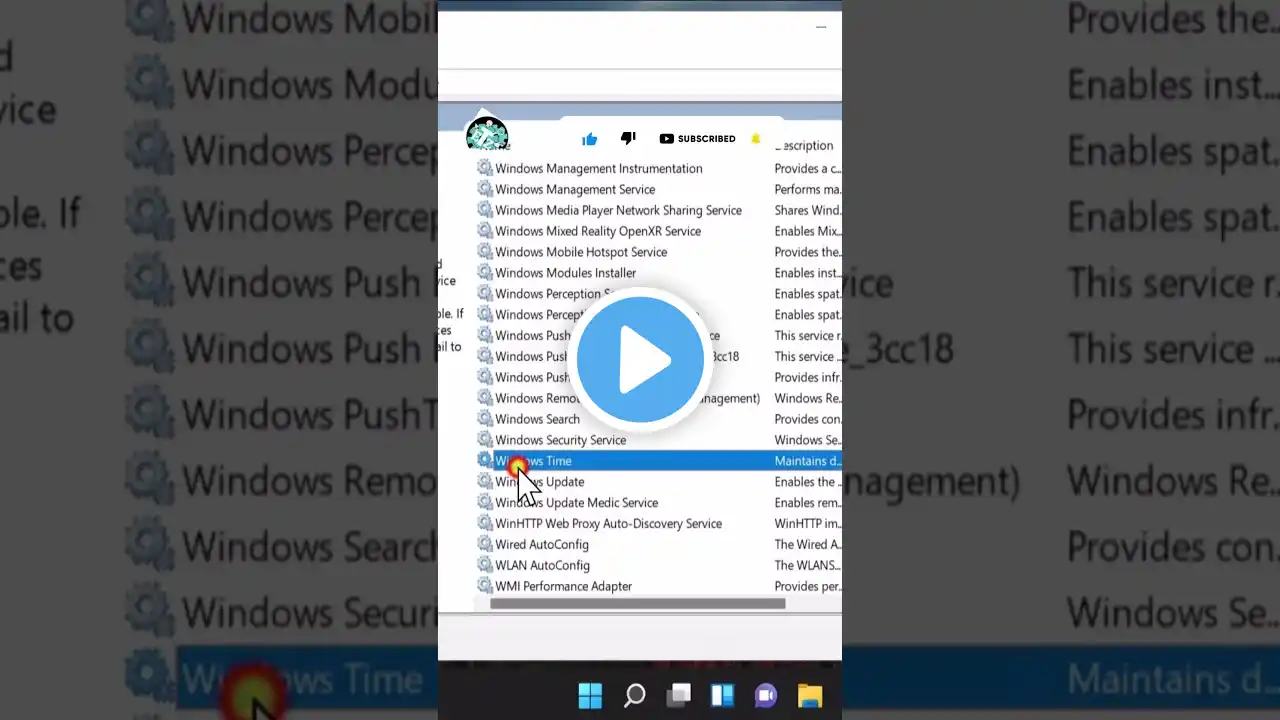The height and width of the screenshot is (720, 1280).
Task: Toggle the notification bell icon
Action: click(756, 139)
